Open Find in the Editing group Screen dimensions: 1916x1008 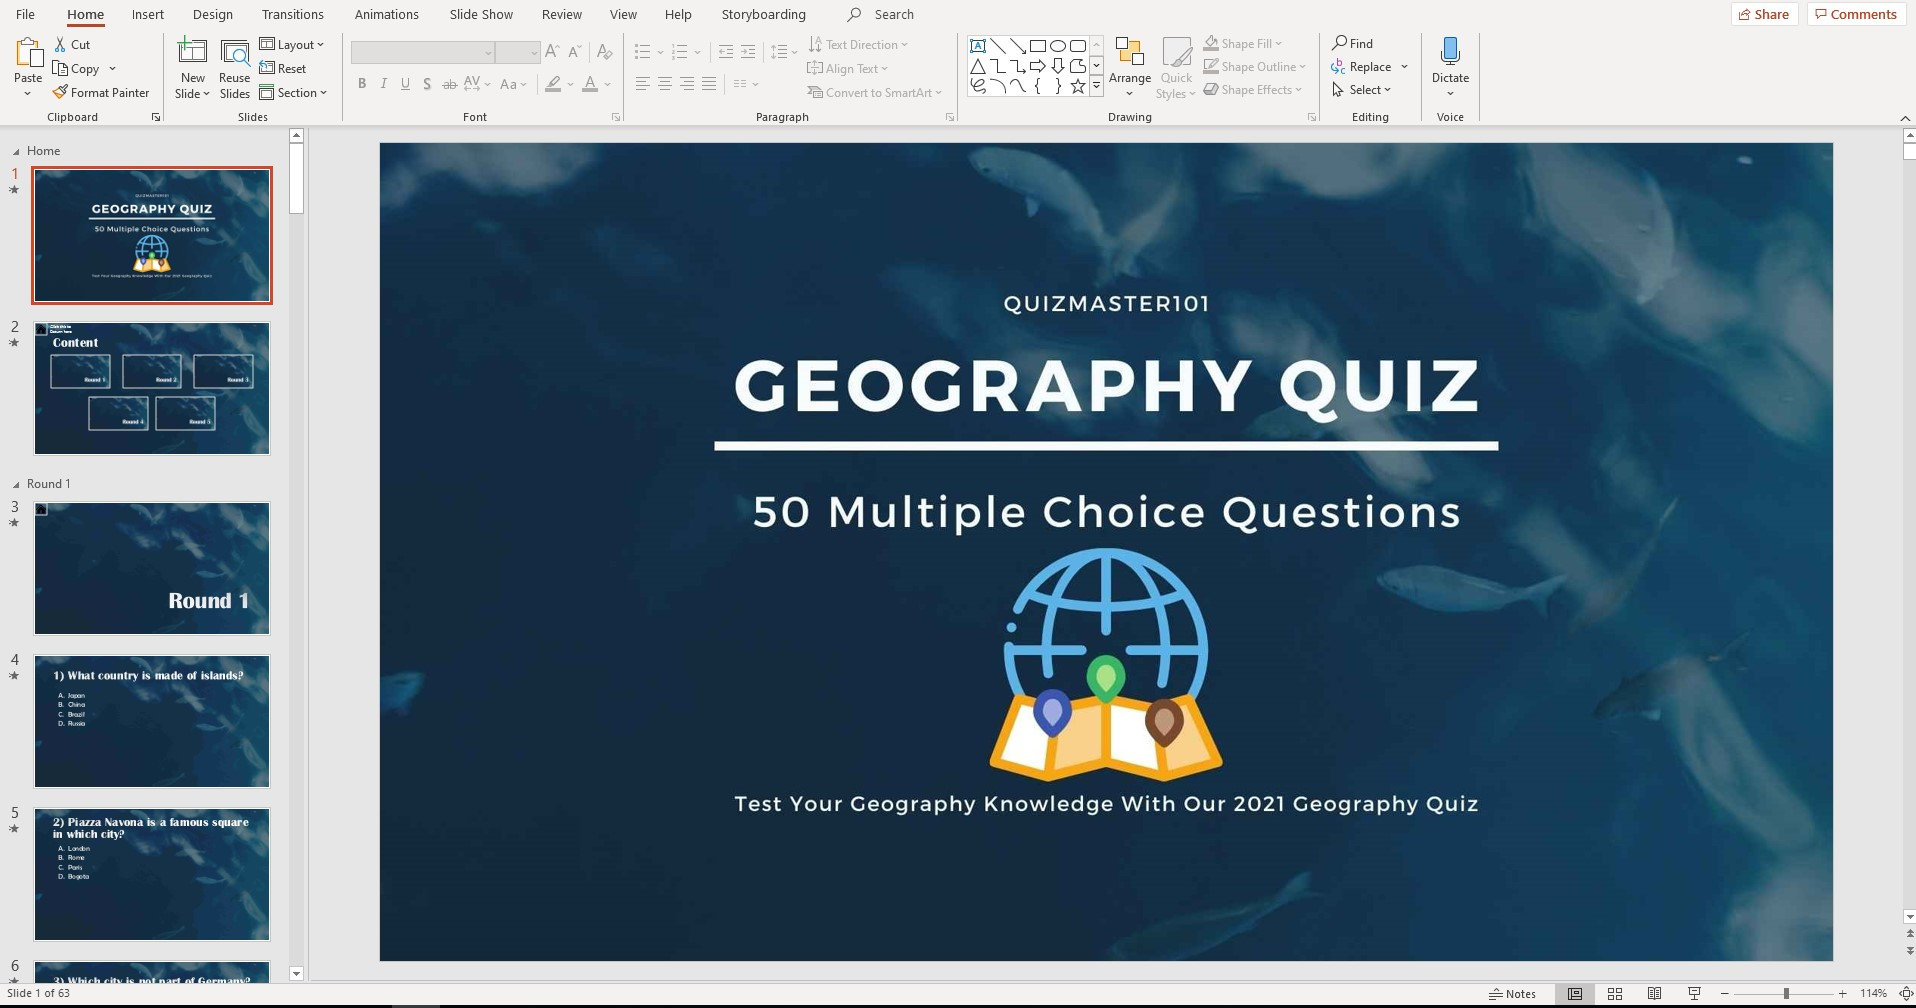coord(1355,43)
